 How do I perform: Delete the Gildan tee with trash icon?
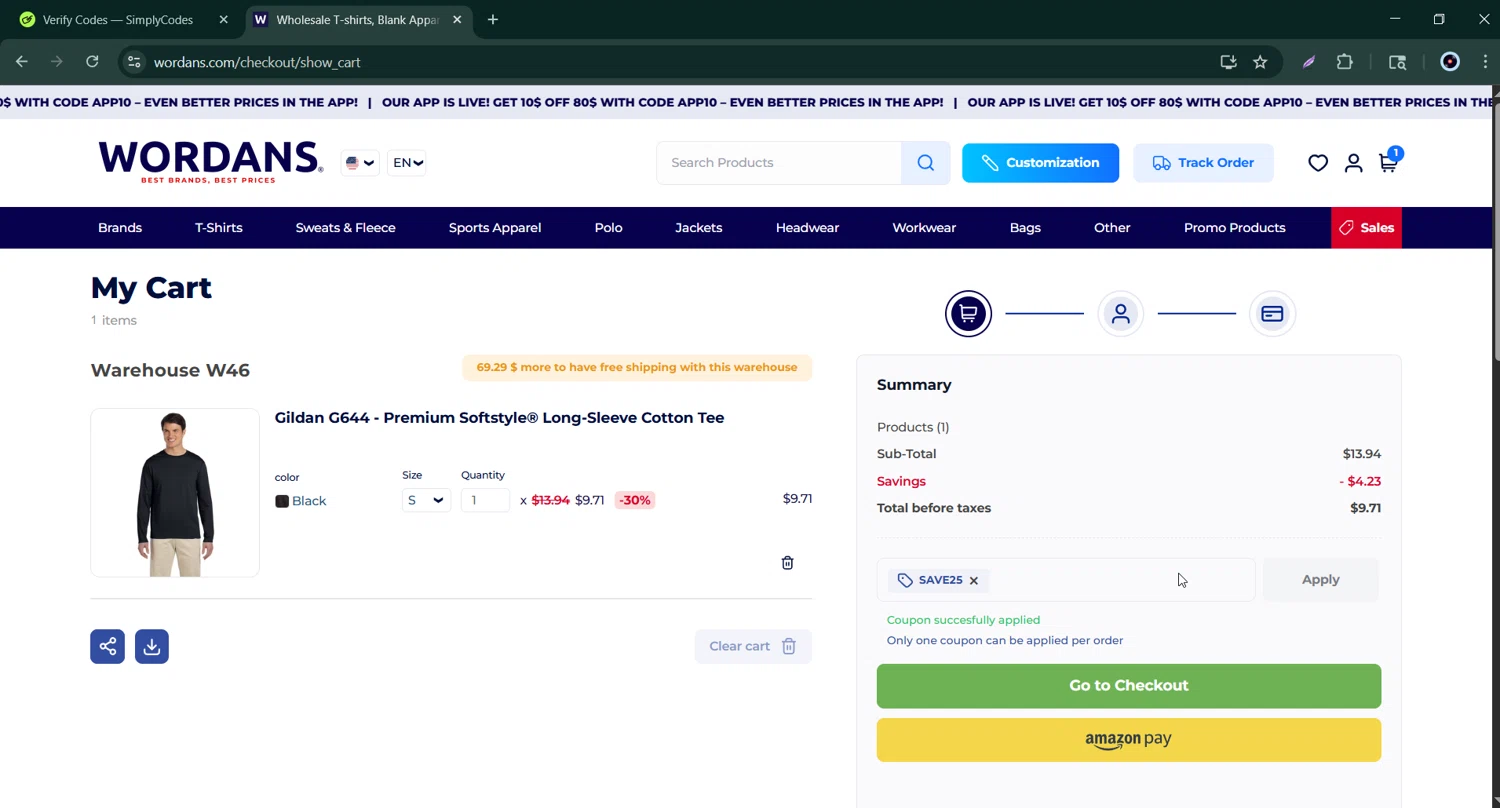coord(787,563)
